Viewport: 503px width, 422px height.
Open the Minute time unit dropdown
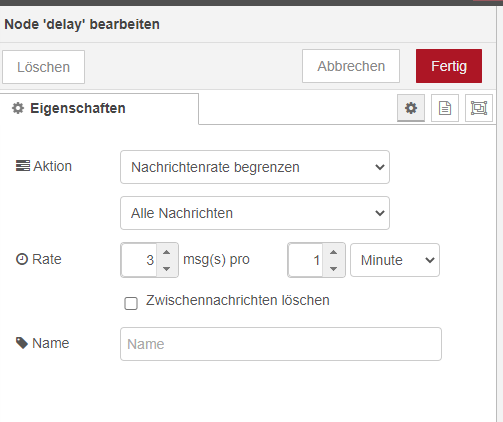395,260
